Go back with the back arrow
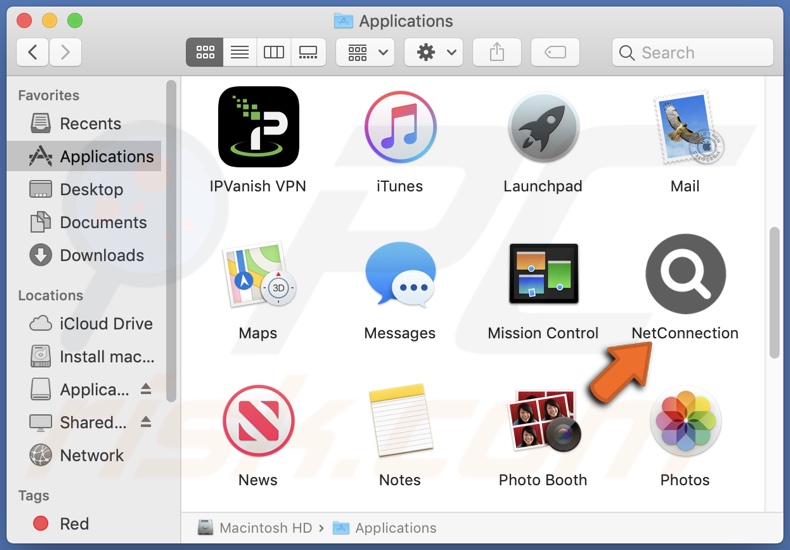This screenshot has height=550, width=790. pyautogui.click(x=32, y=52)
